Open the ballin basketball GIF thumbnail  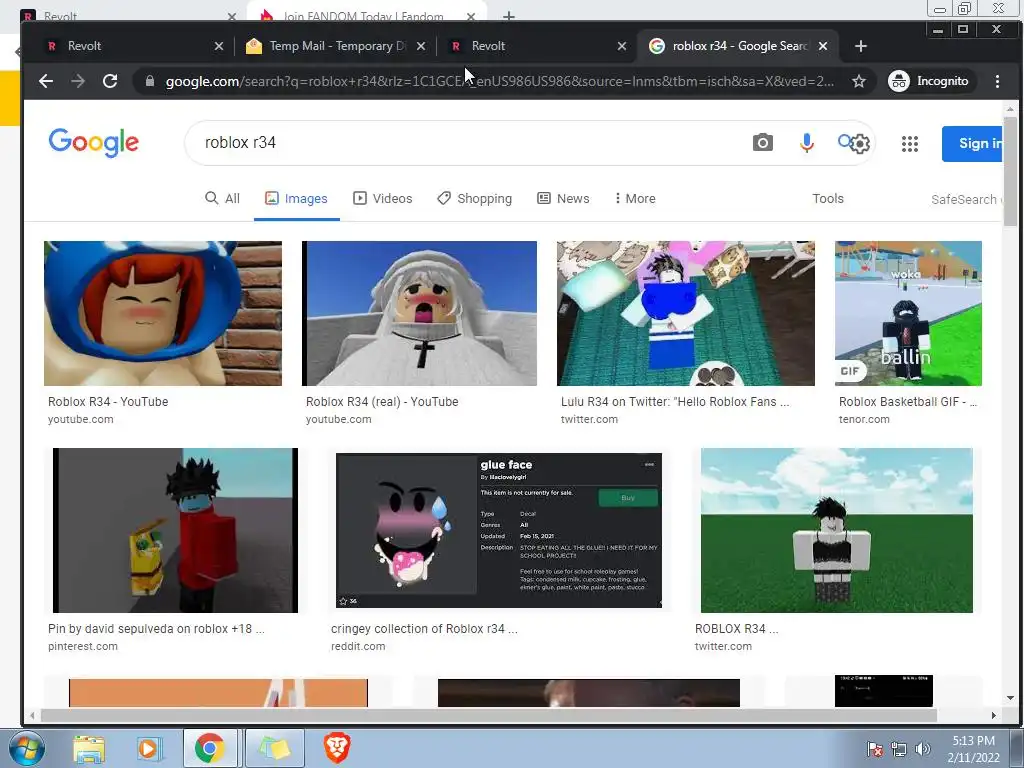(908, 313)
